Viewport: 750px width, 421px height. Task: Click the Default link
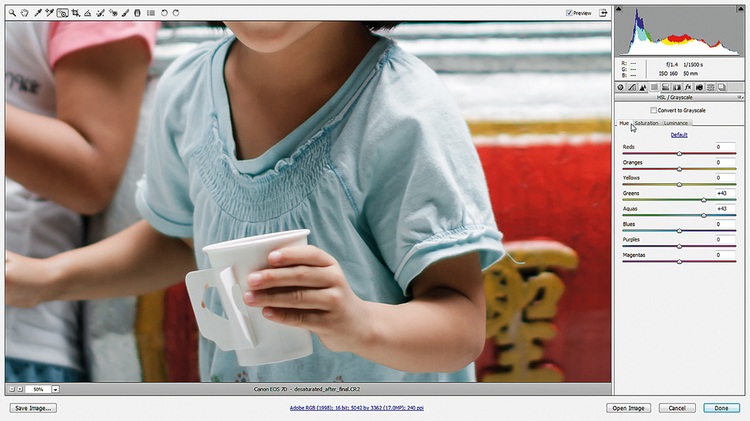click(x=679, y=135)
